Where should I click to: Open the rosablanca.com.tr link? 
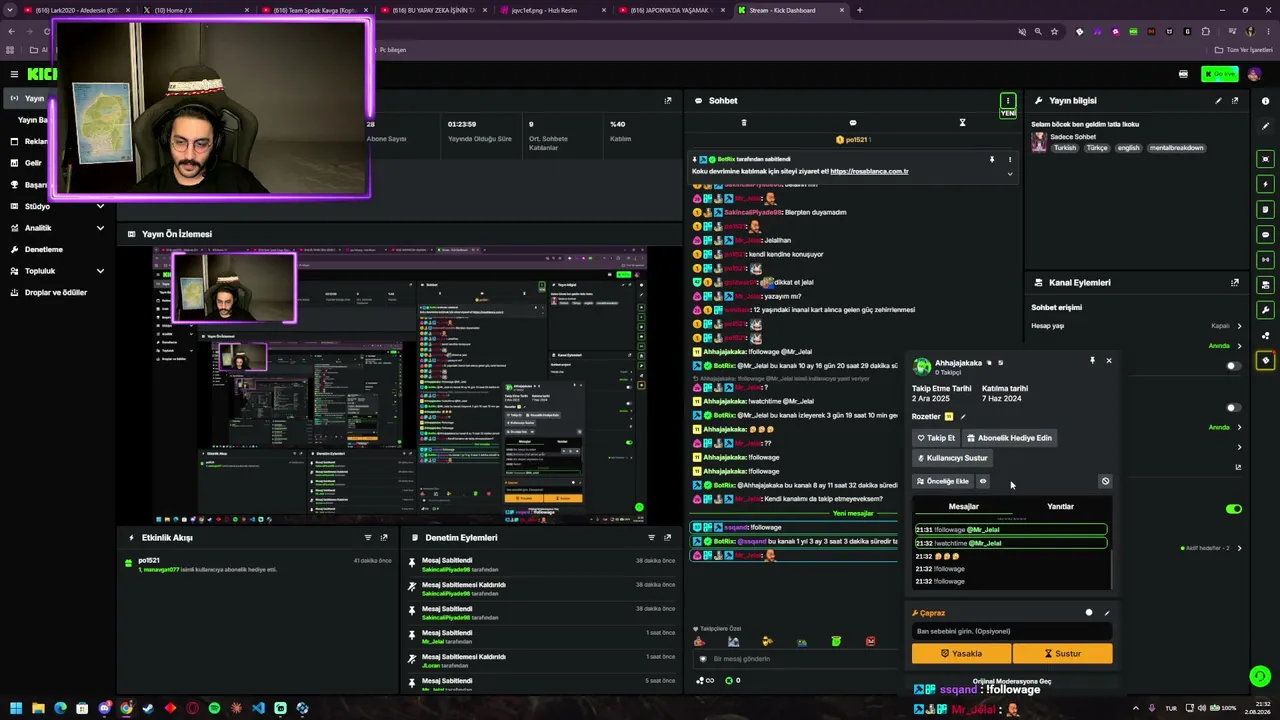pos(869,171)
